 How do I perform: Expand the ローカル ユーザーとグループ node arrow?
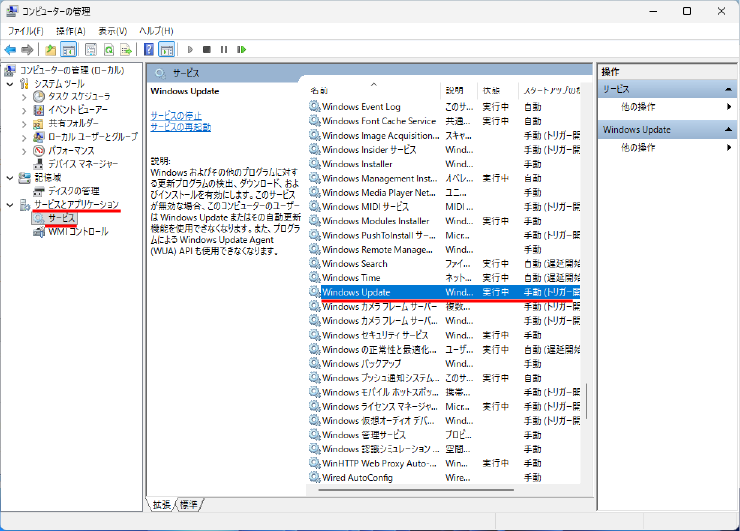(24, 137)
